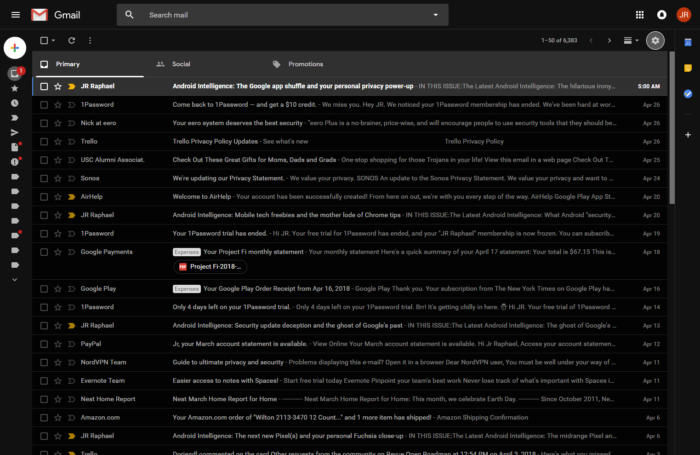
Task: Open Snoozed clock in the sidebar
Action: 15,103
